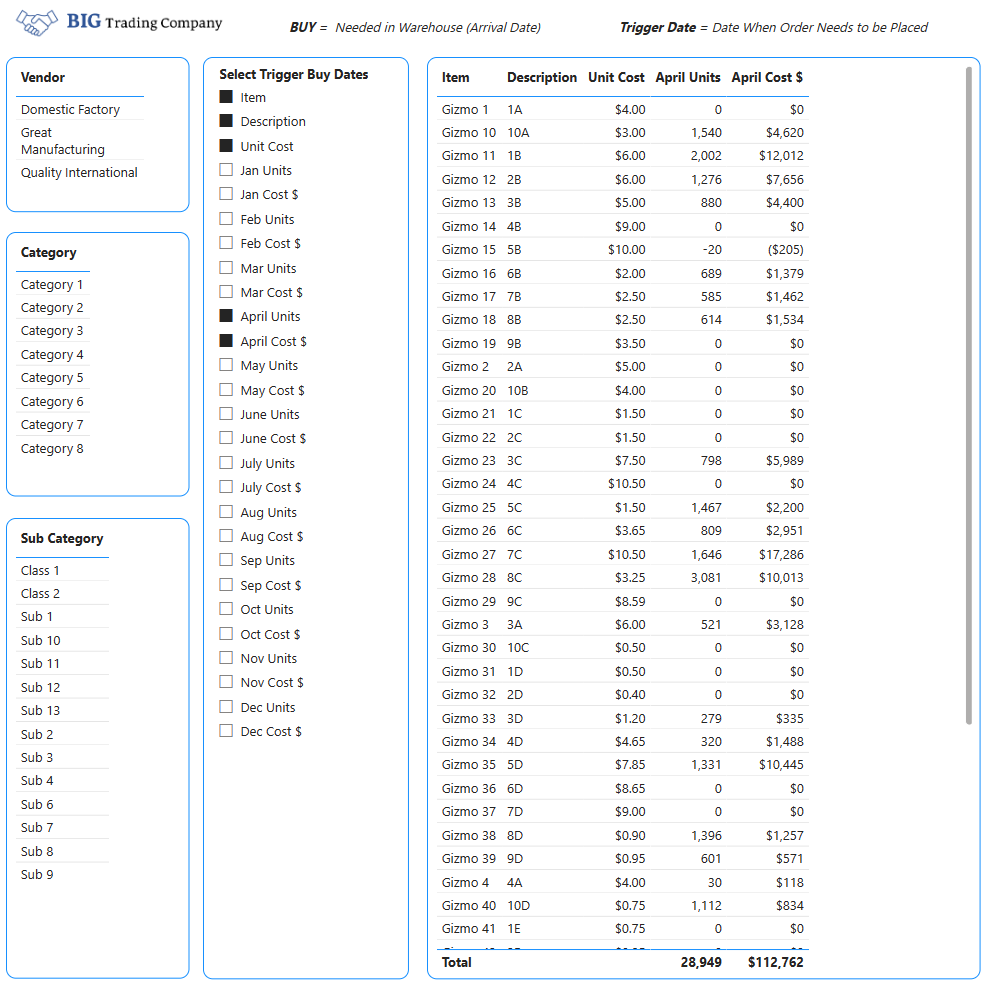990x992 pixels.
Task: Tick the Mar Units checkbox
Action: pyautogui.click(x=226, y=268)
